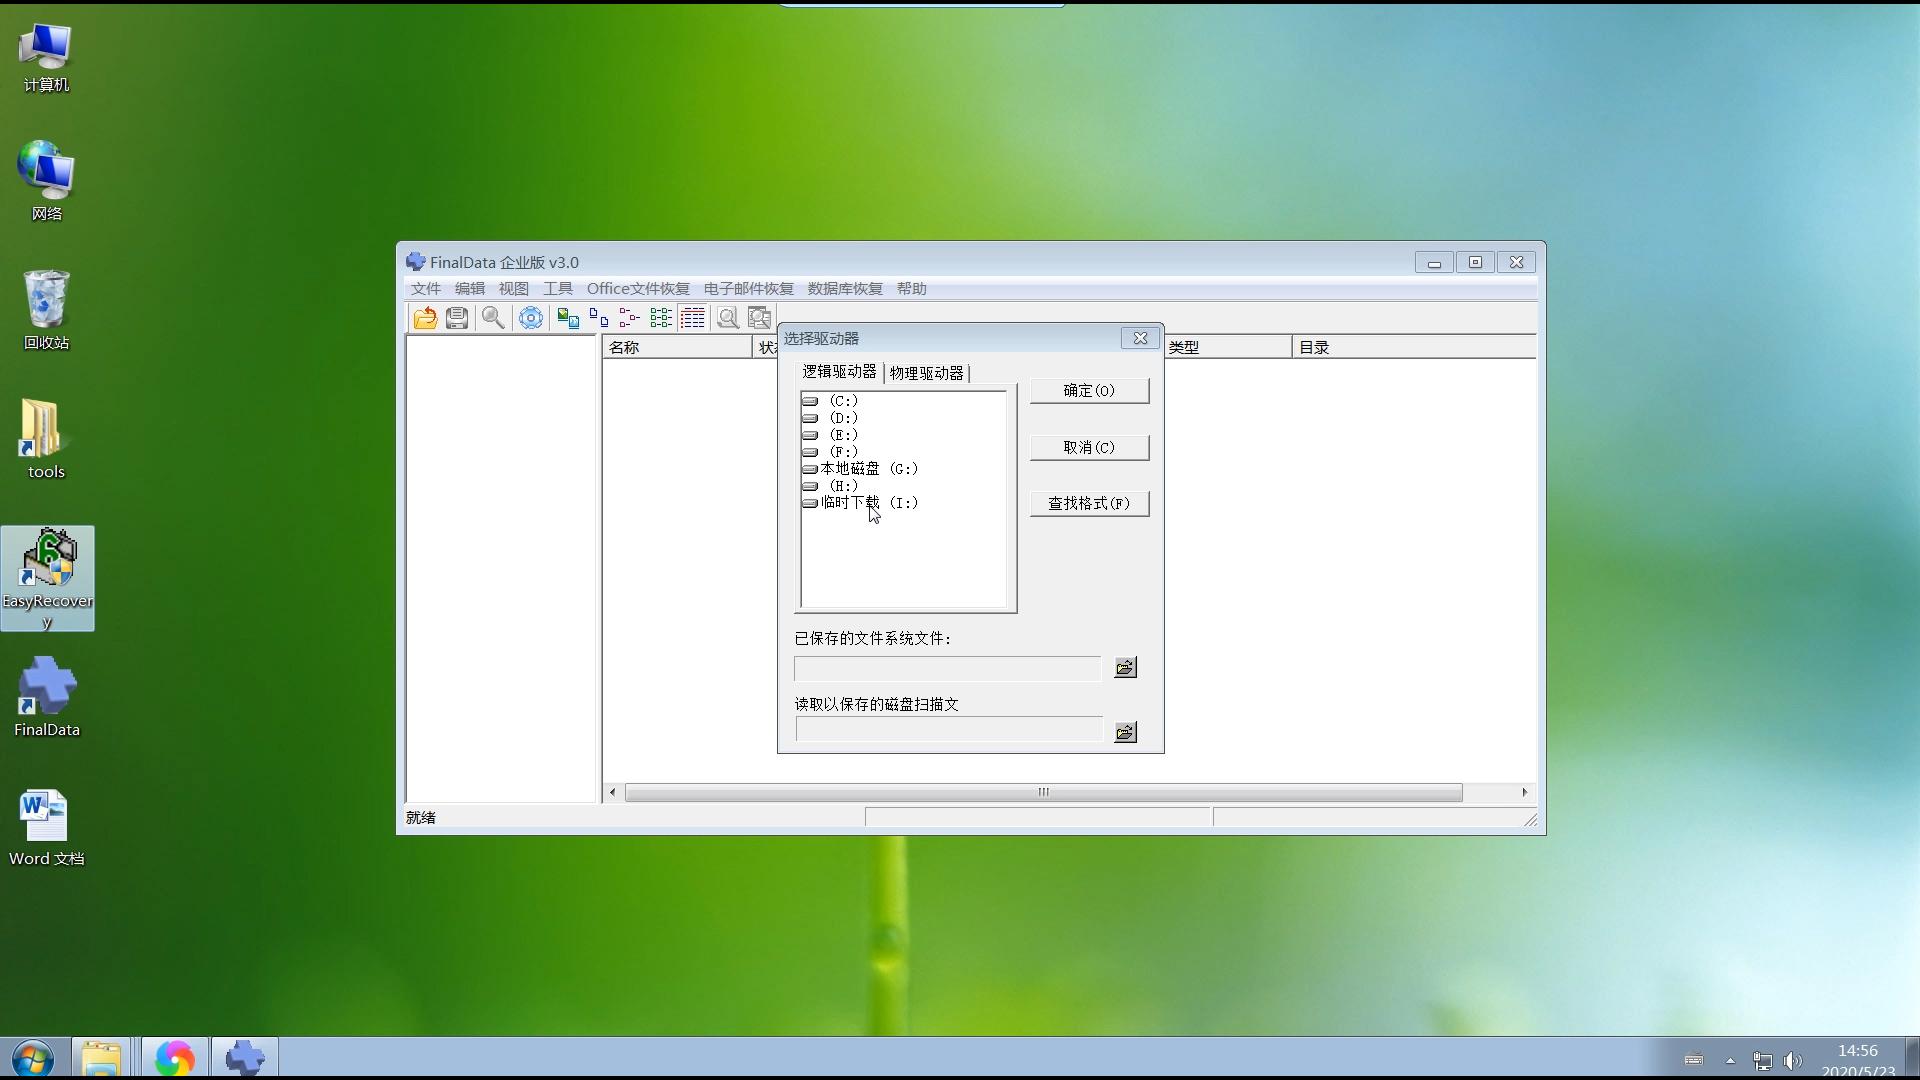The image size is (1920, 1080).
Task: Click 确定 to confirm selection
Action: (1088, 389)
